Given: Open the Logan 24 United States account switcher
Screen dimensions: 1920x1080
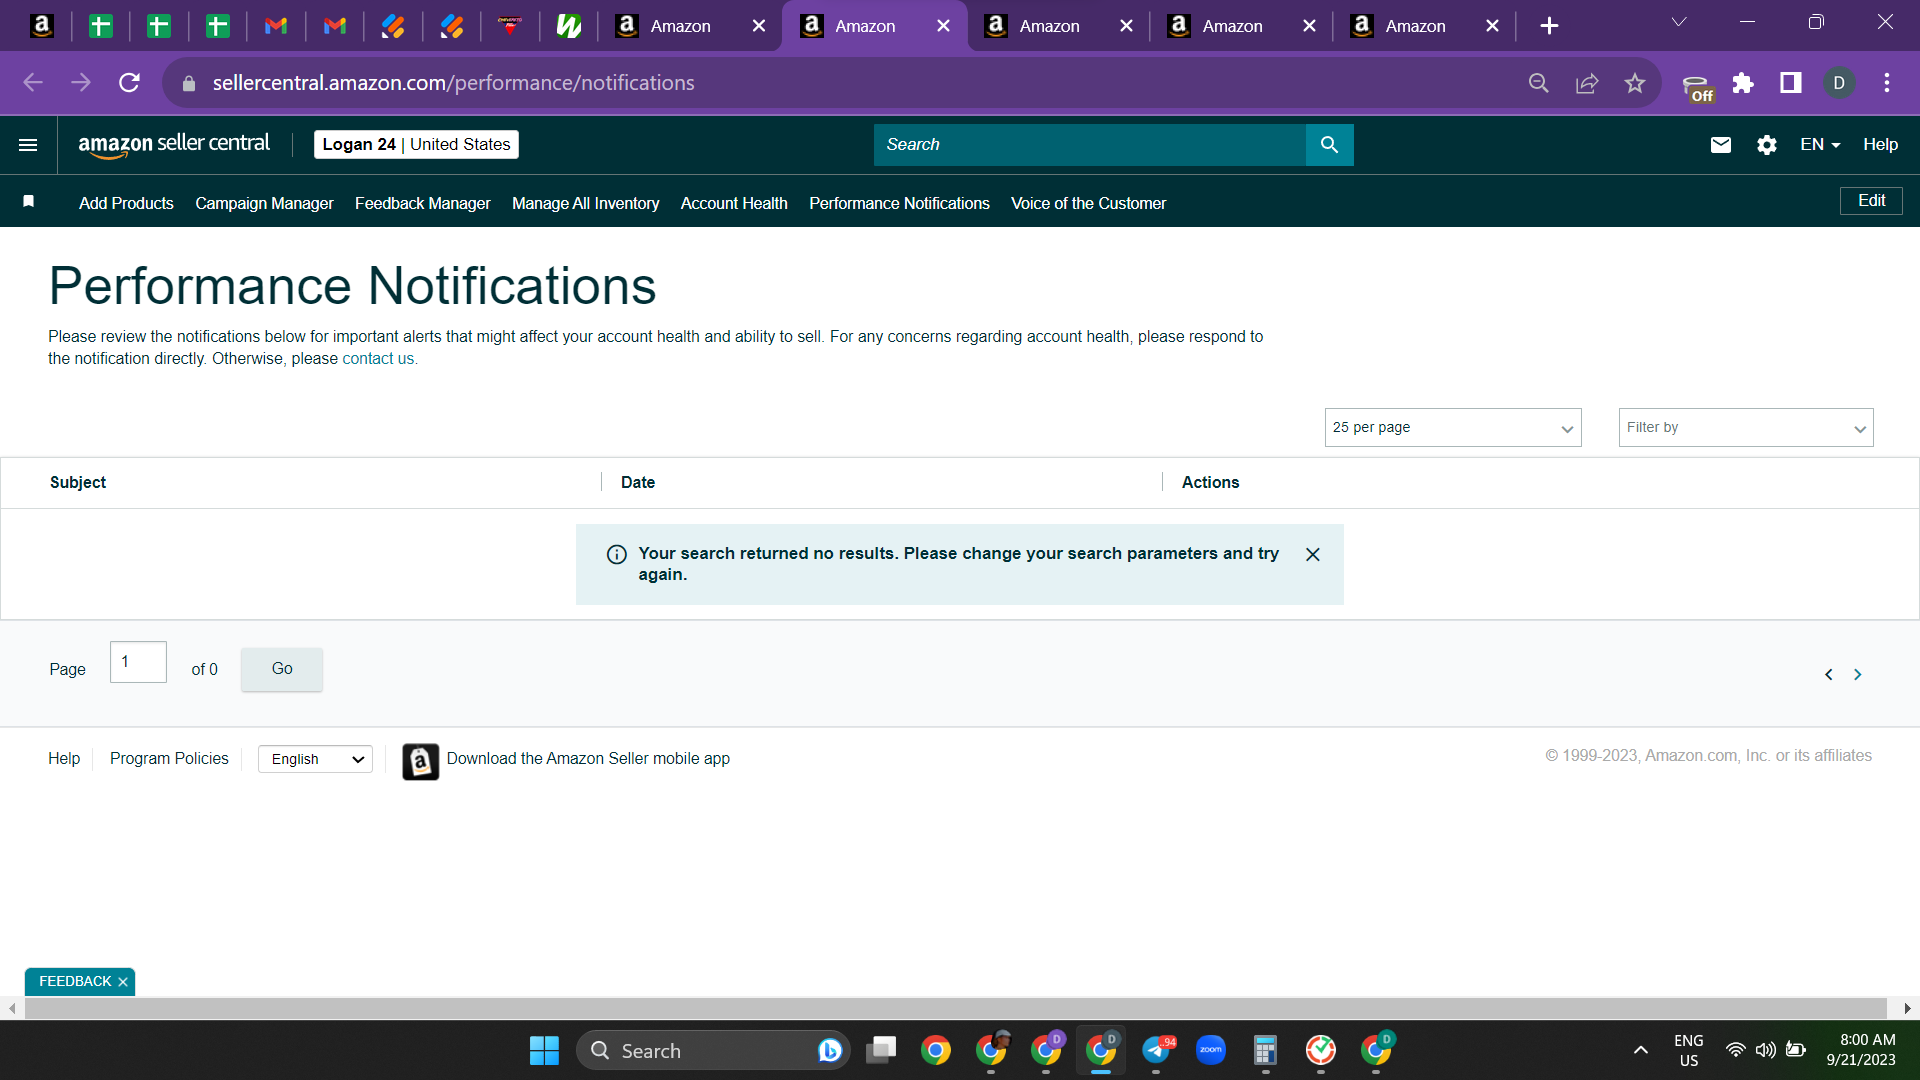Looking at the screenshot, I should (416, 145).
